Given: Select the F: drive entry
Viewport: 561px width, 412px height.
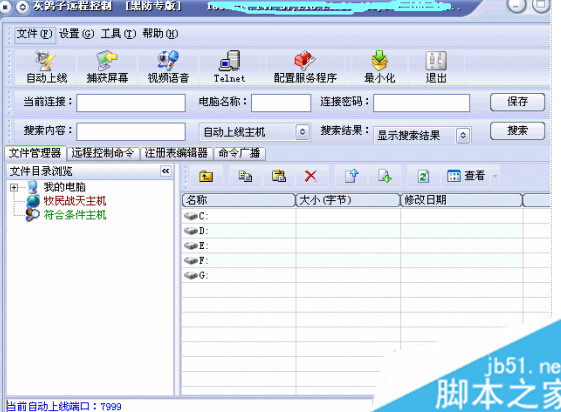Looking at the screenshot, I should tap(196, 260).
